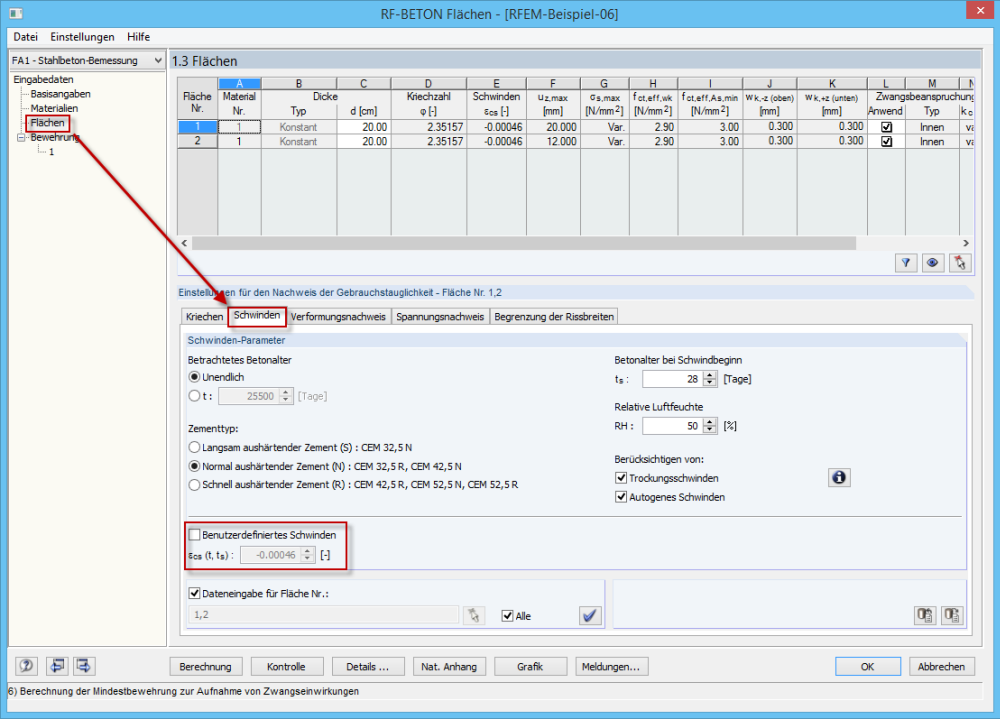The height and width of the screenshot is (719, 1000).
Task: Enable Benutzerdefiniertes Schwinden
Action: click(195, 535)
